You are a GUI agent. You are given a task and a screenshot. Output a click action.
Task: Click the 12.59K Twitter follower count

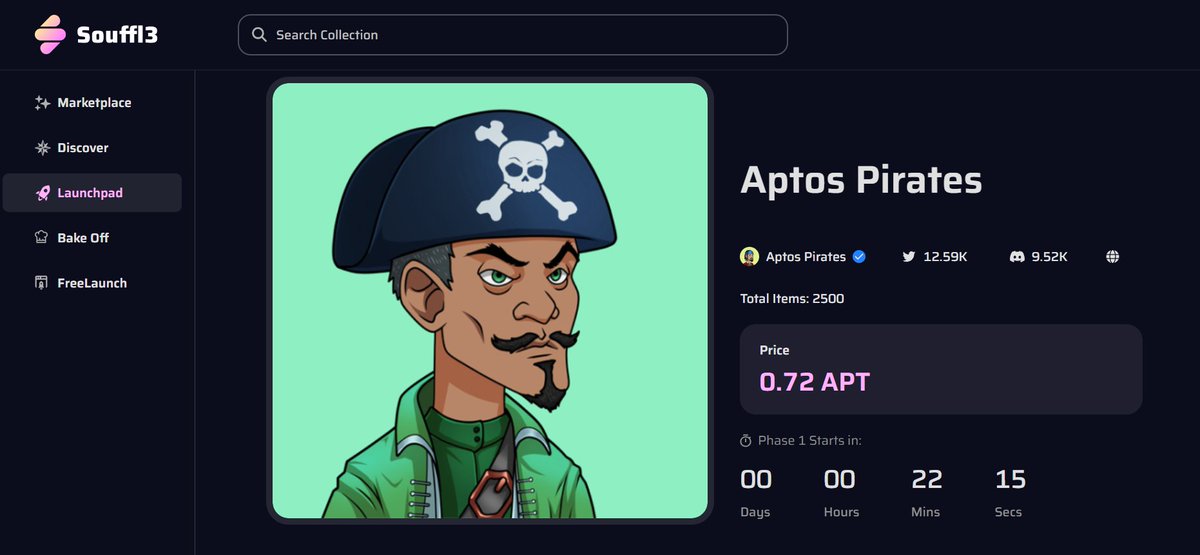click(x=945, y=257)
